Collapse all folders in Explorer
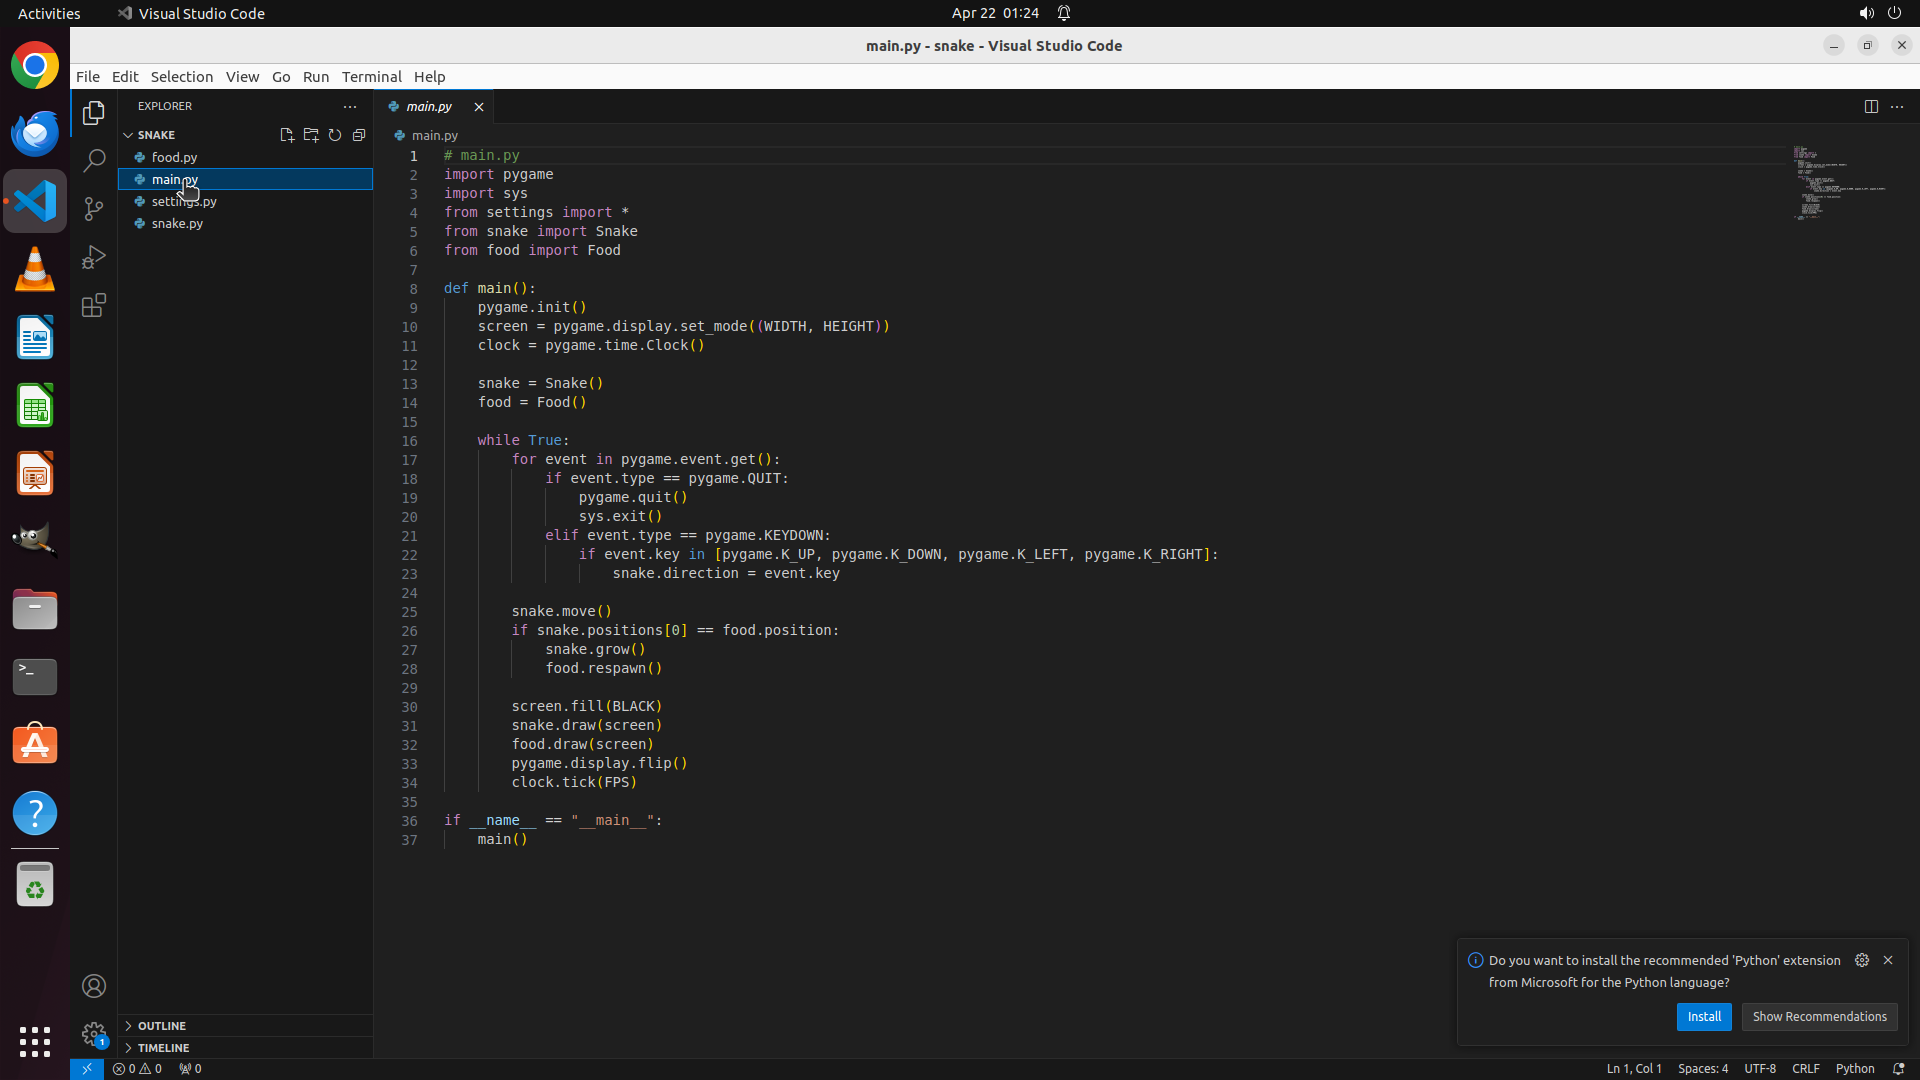 coord(359,135)
